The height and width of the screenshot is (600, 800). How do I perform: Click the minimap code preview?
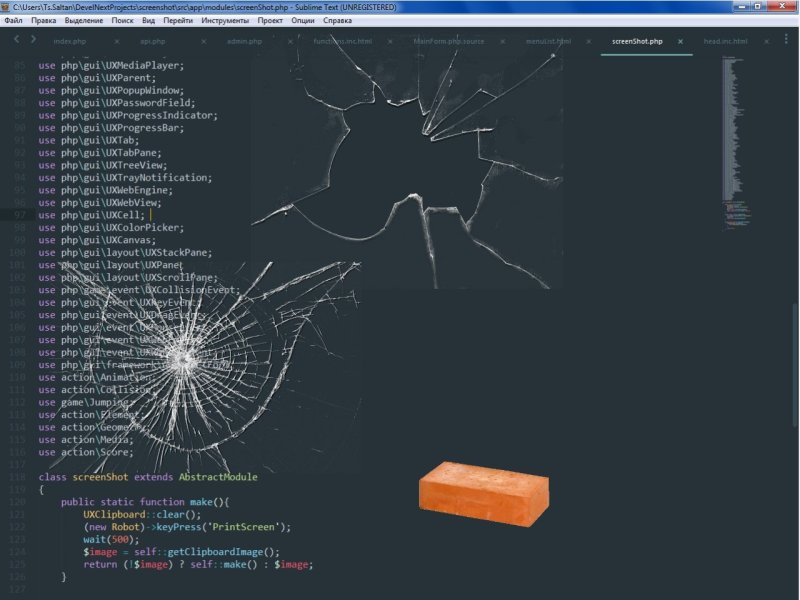[x=735, y=140]
